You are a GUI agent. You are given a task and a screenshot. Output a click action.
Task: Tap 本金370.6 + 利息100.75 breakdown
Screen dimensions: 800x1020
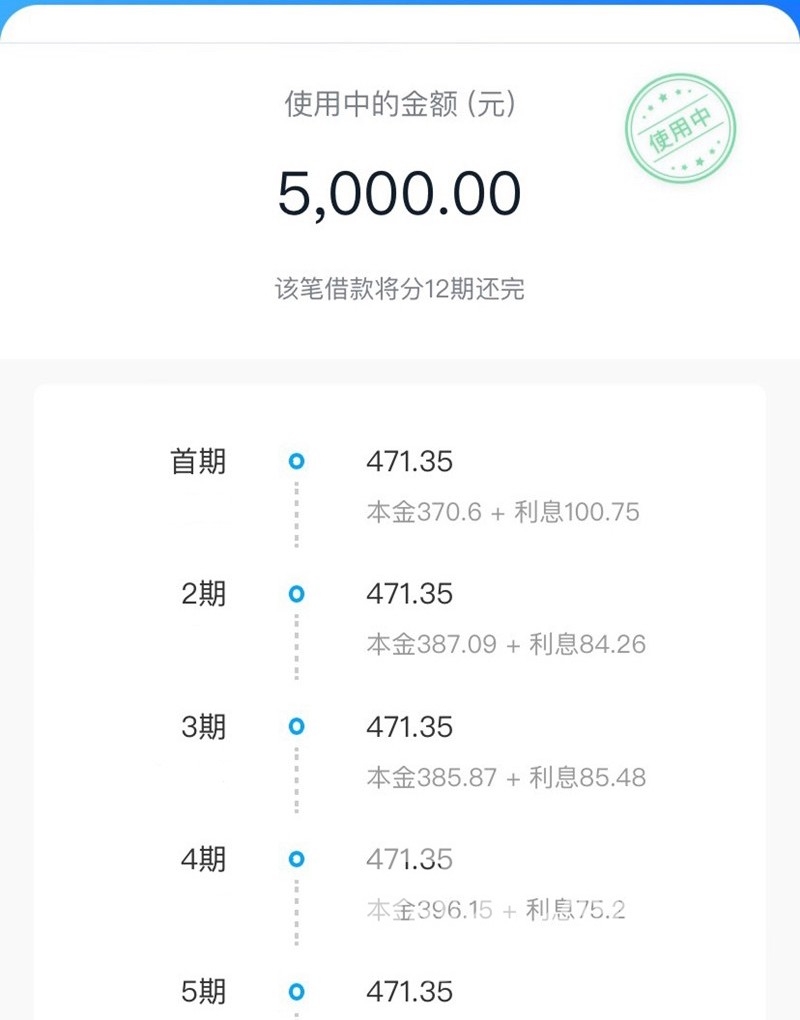click(x=503, y=512)
